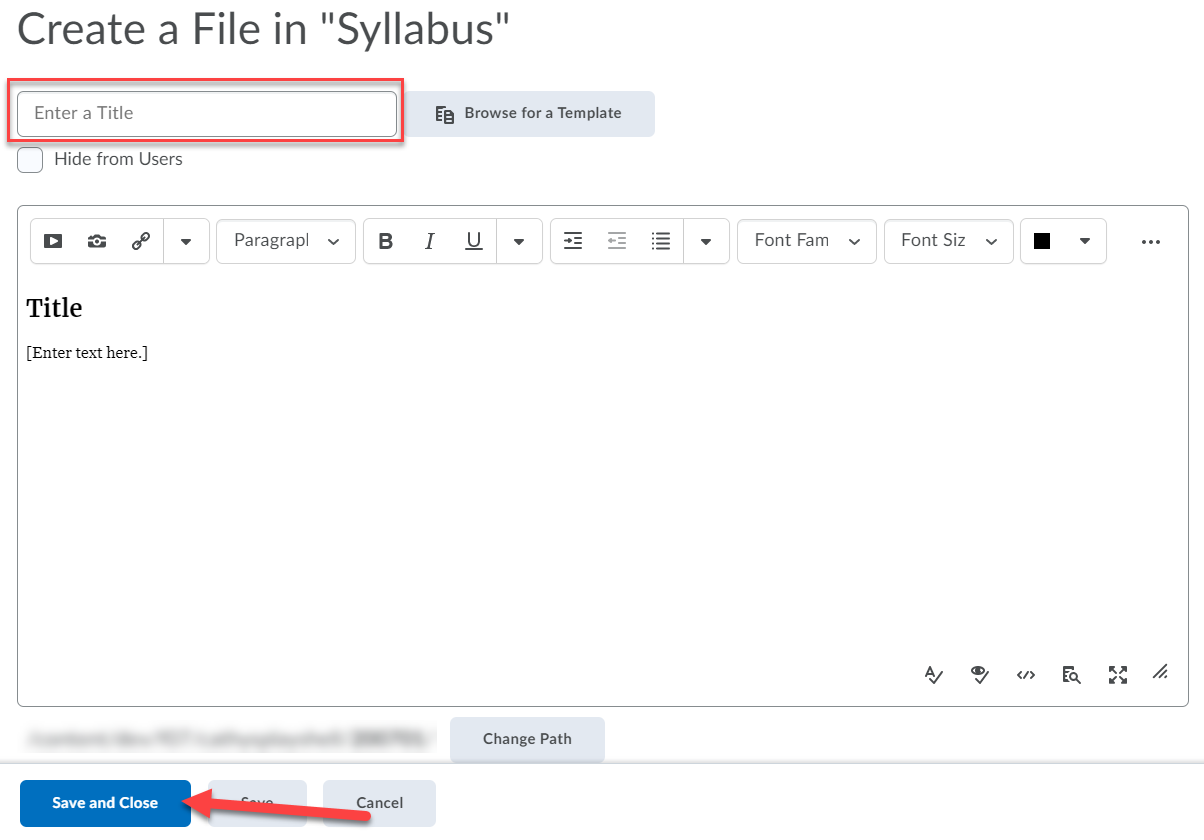Expand the Font Size selector
The image size is (1204, 840).
(x=948, y=241)
